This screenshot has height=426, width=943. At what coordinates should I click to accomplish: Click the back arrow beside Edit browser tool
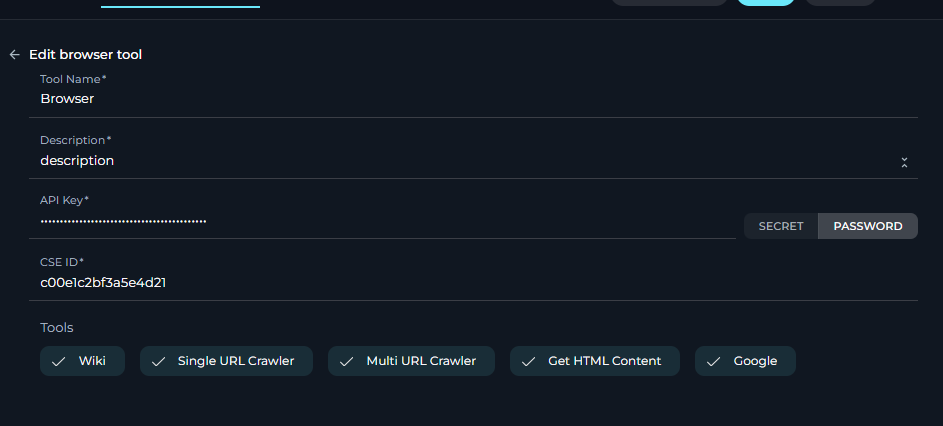point(14,55)
